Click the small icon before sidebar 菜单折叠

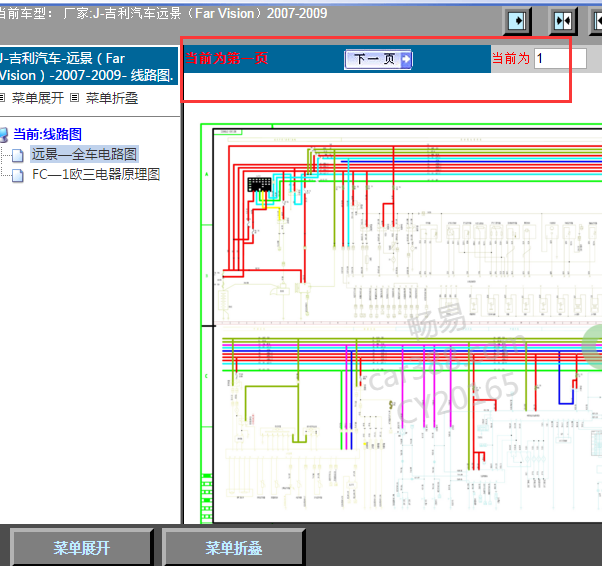point(74,98)
